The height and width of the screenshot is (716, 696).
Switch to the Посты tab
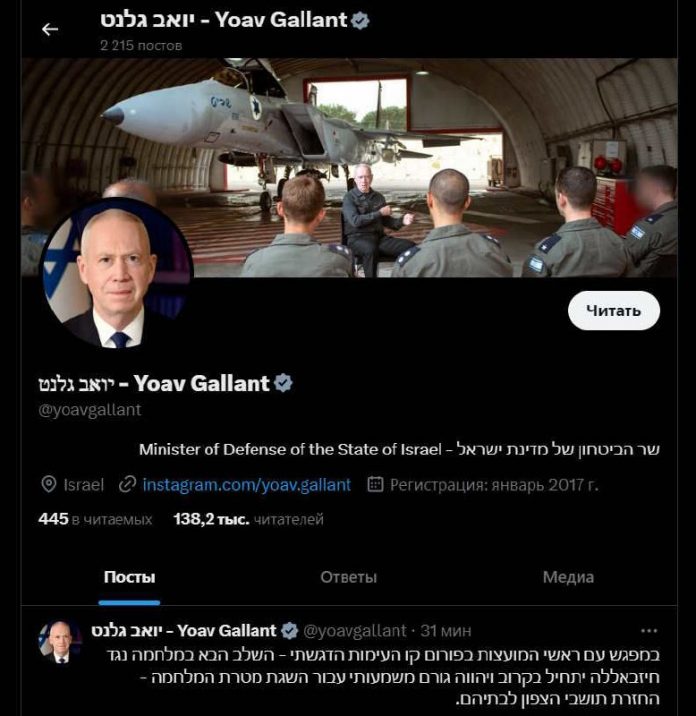[129, 577]
